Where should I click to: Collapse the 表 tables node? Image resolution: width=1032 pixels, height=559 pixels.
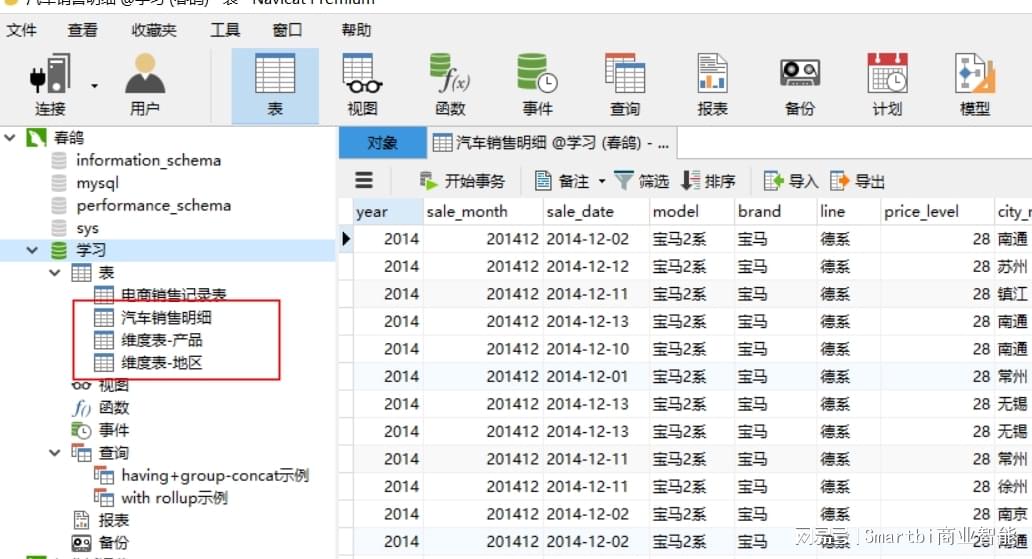(x=55, y=273)
